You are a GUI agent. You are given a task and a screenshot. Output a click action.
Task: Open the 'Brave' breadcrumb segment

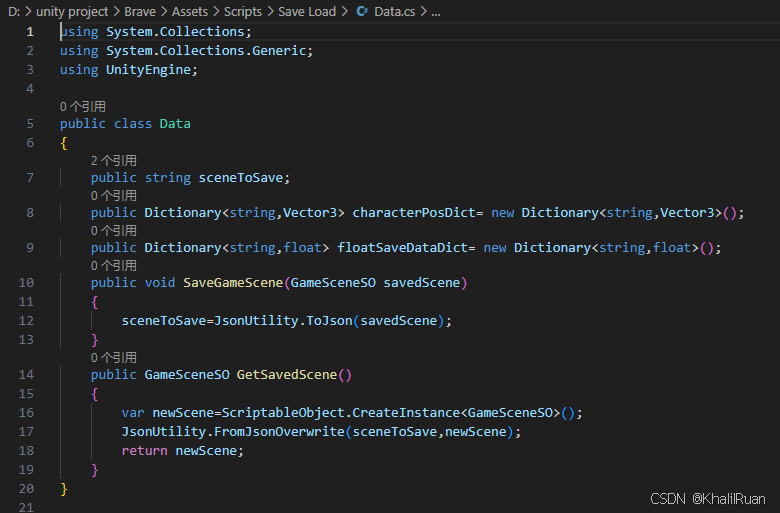click(140, 11)
